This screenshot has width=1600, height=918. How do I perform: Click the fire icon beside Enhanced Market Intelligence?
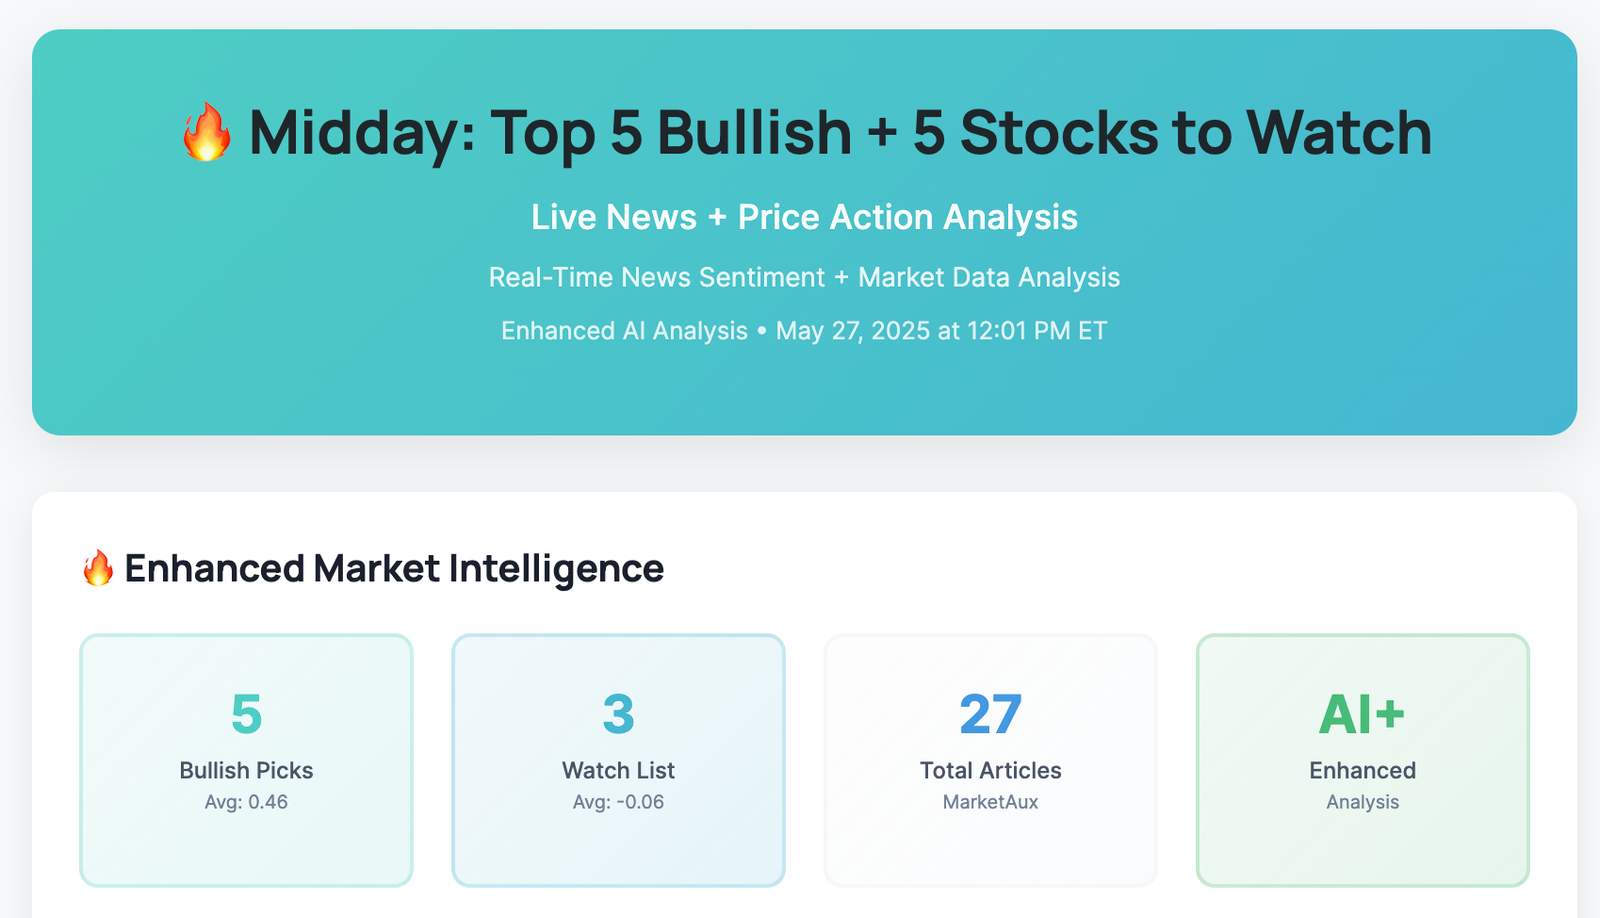tap(98, 568)
